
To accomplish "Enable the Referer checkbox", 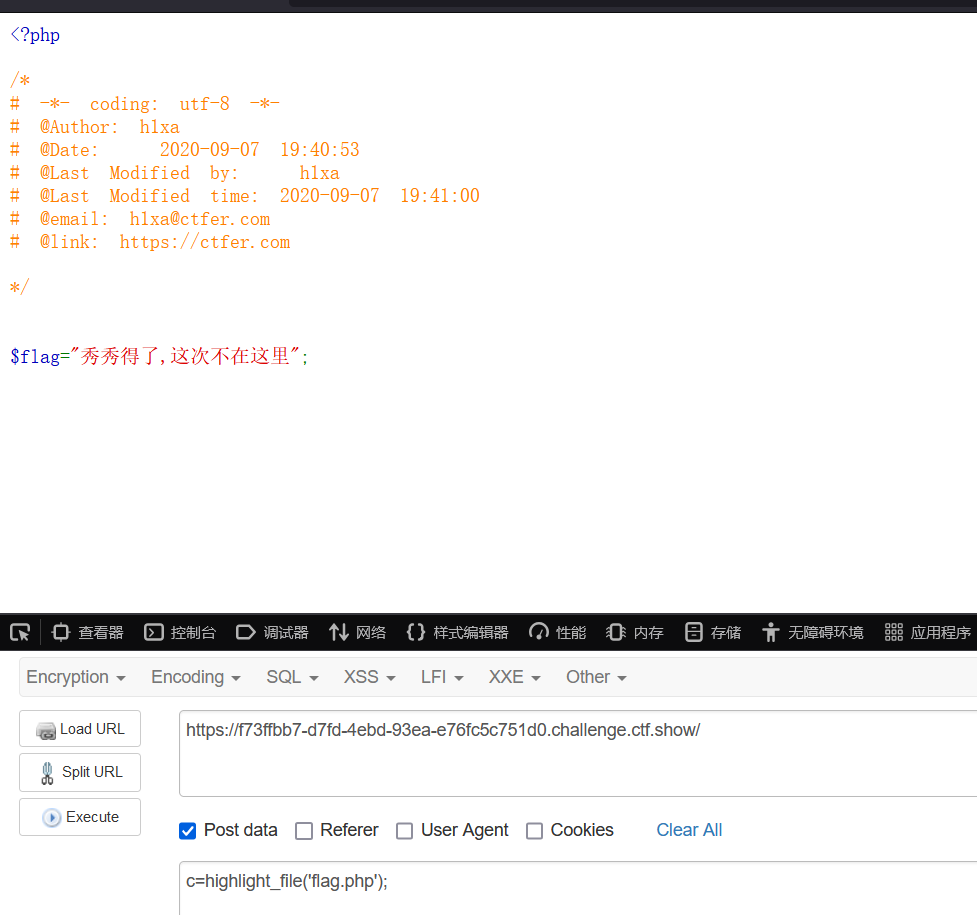I will (x=304, y=831).
